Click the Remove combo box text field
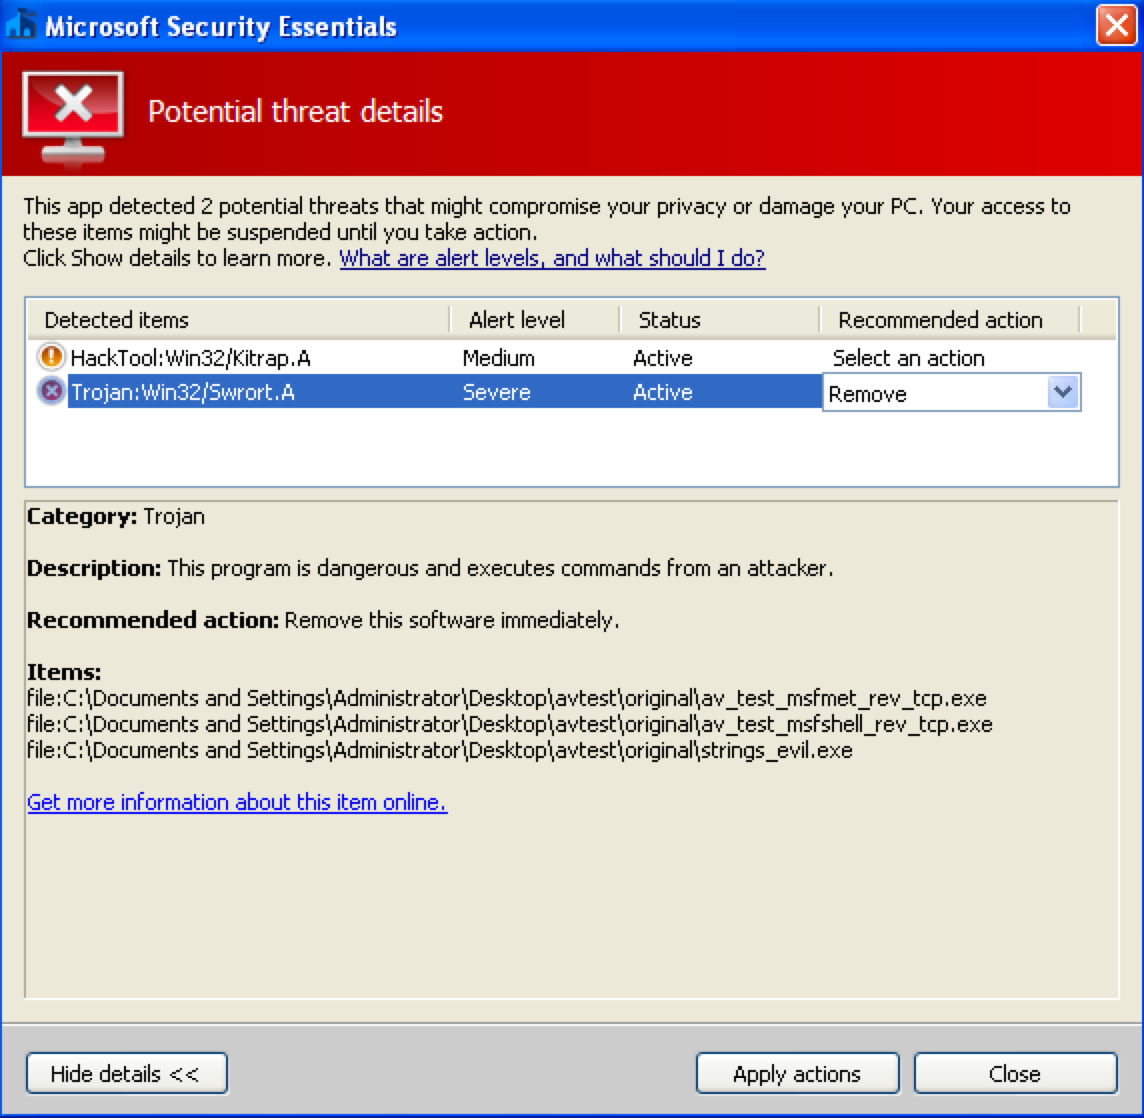1144x1118 pixels. click(932, 394)
